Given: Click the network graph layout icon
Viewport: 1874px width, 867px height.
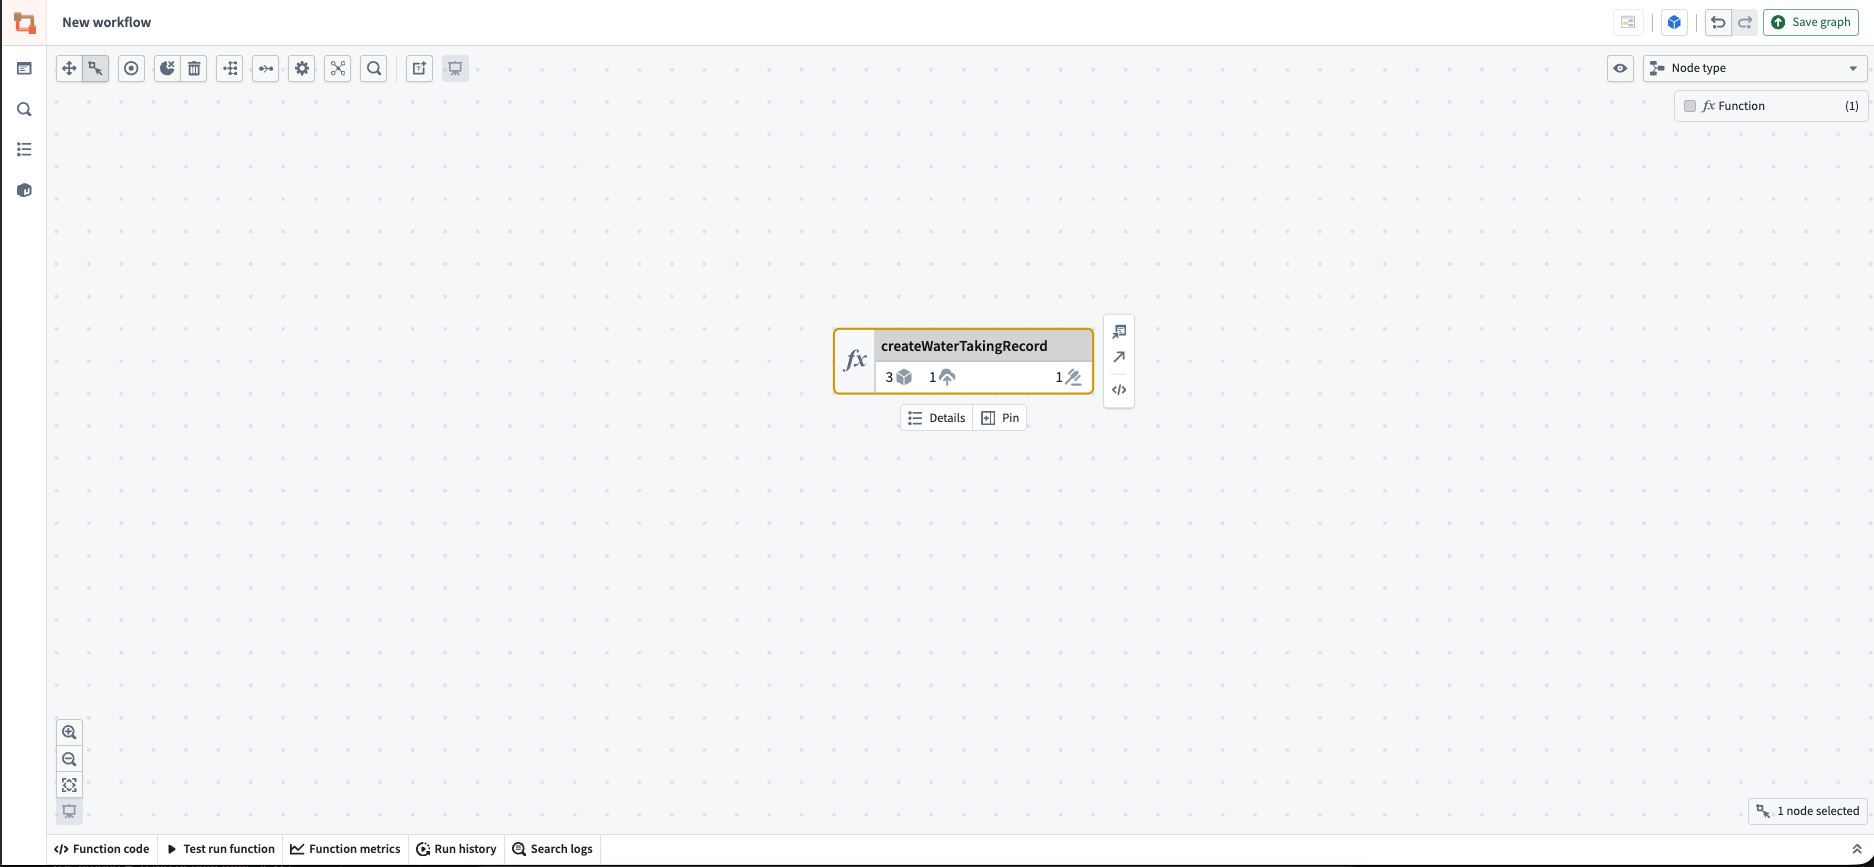Looking at the screenshot, I should (x=338, y=68).
